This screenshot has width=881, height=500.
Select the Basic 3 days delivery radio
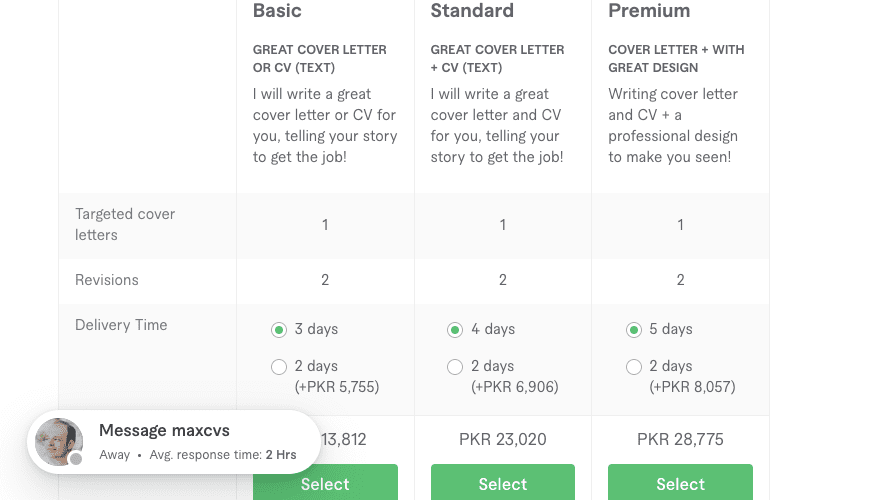click(279, 330)
